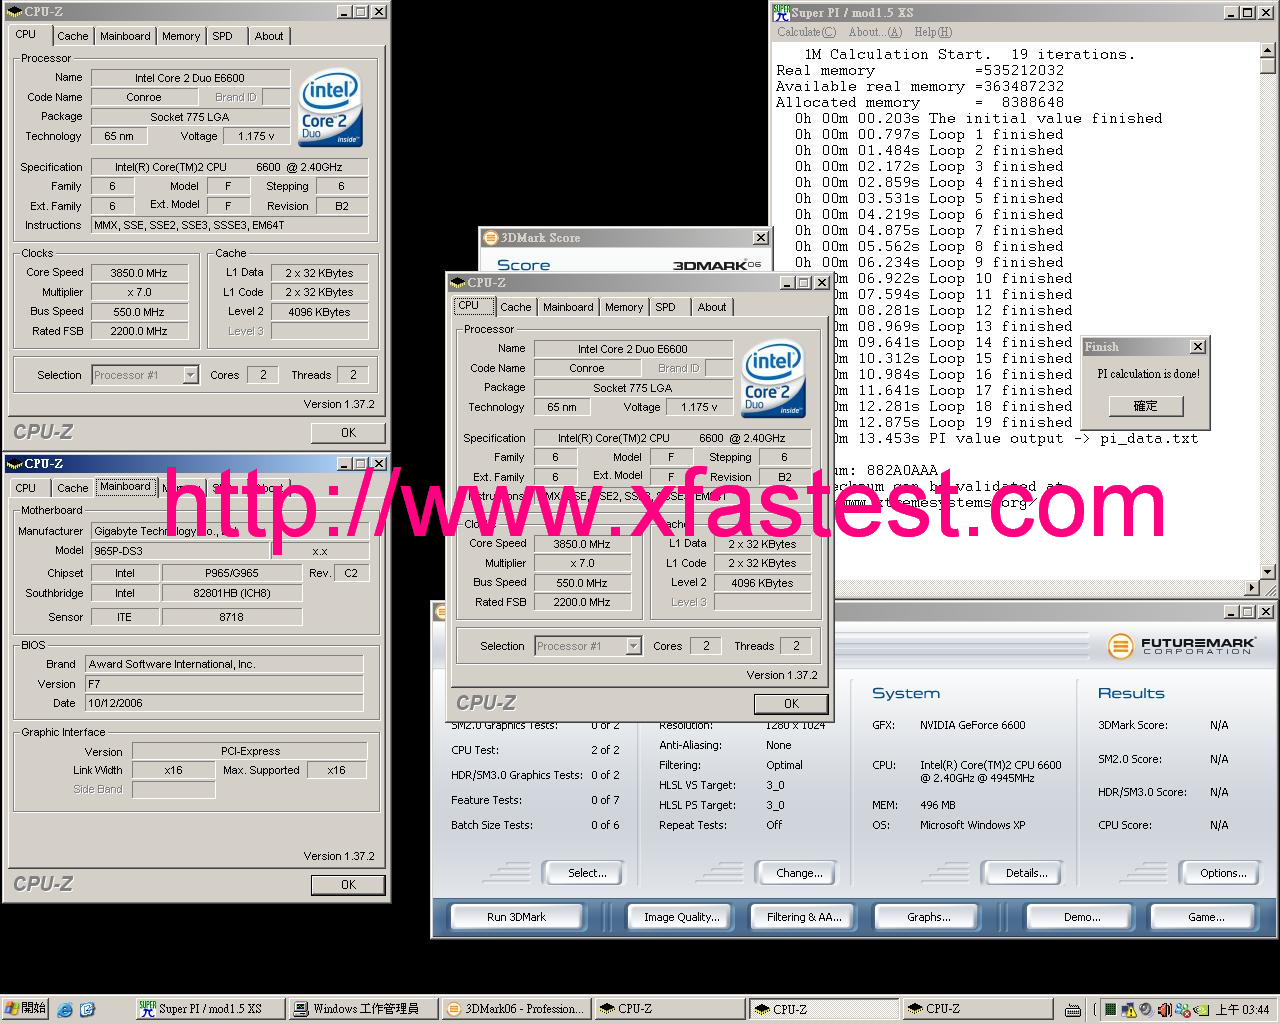This screenshot has height=1024, width=1280.
Task: Open About tab in top-left CPU-Z window
Action: 268,36
